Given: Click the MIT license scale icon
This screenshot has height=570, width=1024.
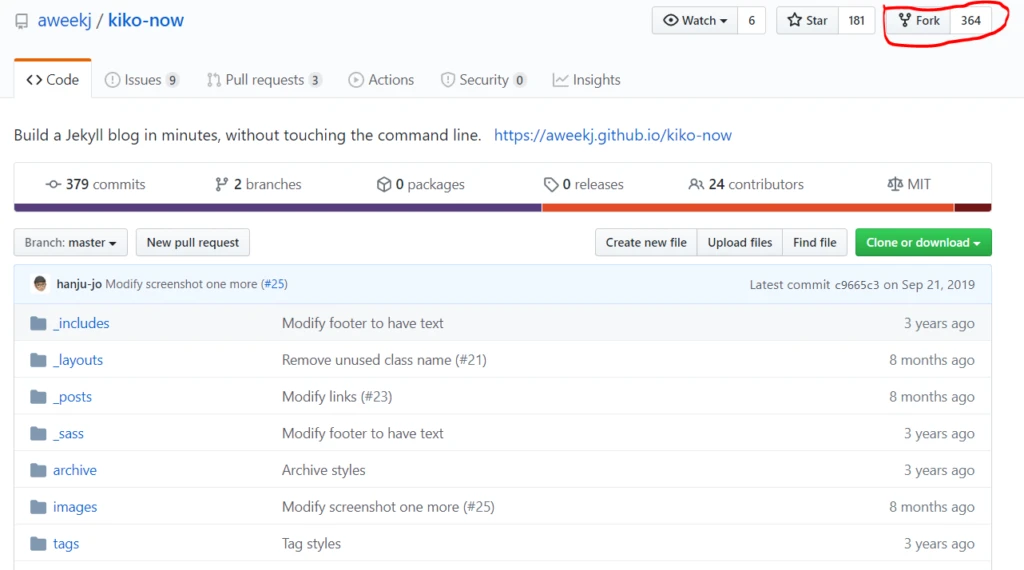Looking at the screenshot, I should click(894, 185).
